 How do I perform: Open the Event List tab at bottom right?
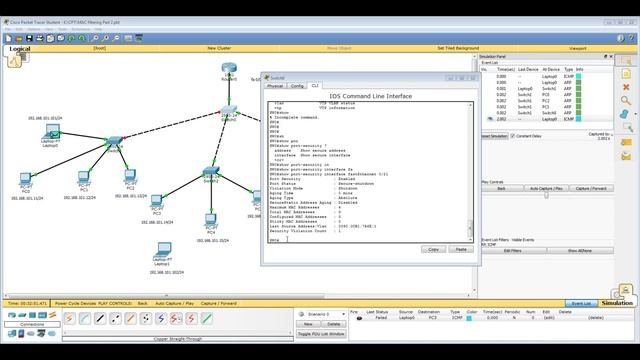[x=581, y=304]
